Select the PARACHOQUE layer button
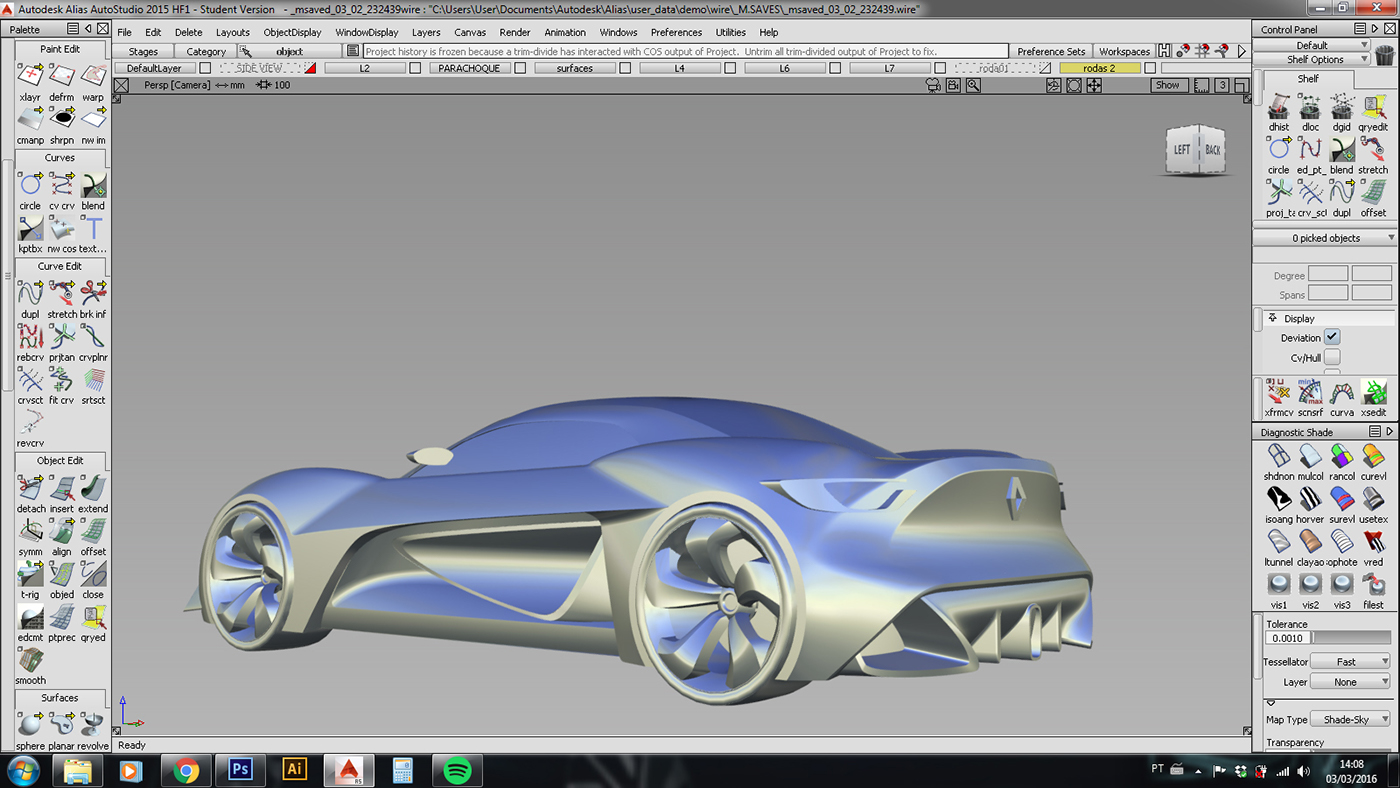This screenshot has height=788, width=1400. pos(470,68)
